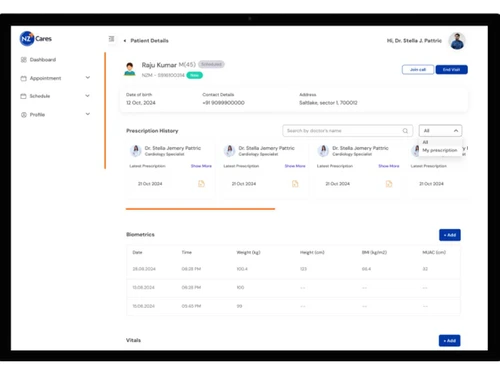Collapse the sidebar menu icon

pos(111,39)
